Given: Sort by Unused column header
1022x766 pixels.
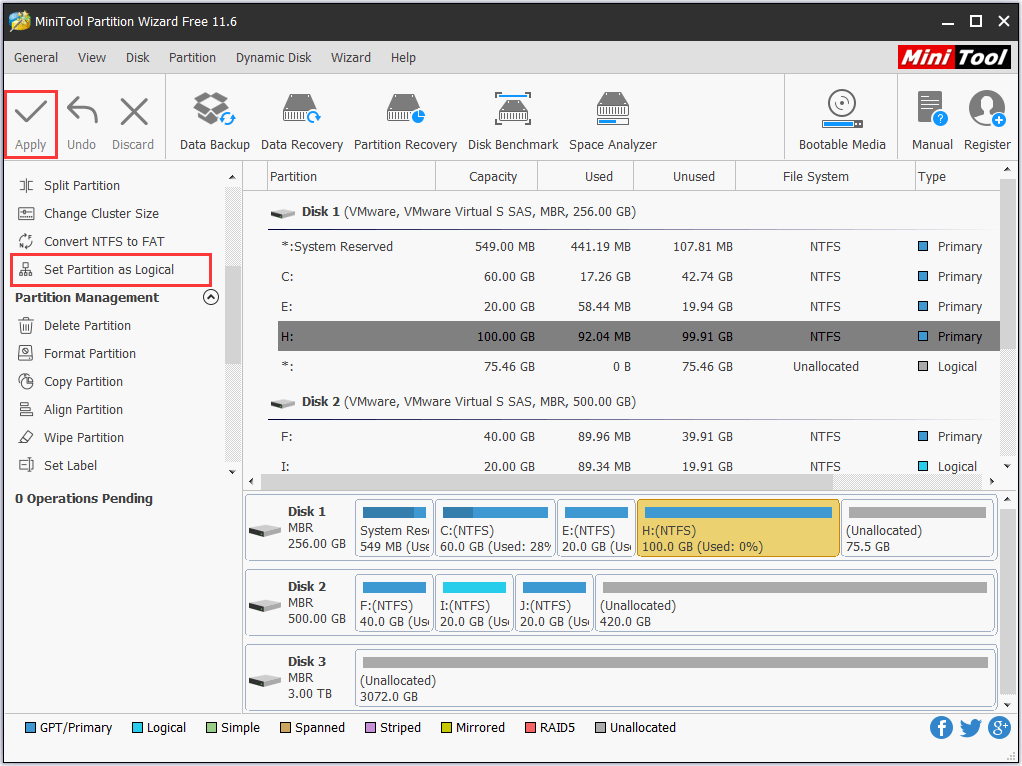Looking at the screenshot, I should 685,177.
